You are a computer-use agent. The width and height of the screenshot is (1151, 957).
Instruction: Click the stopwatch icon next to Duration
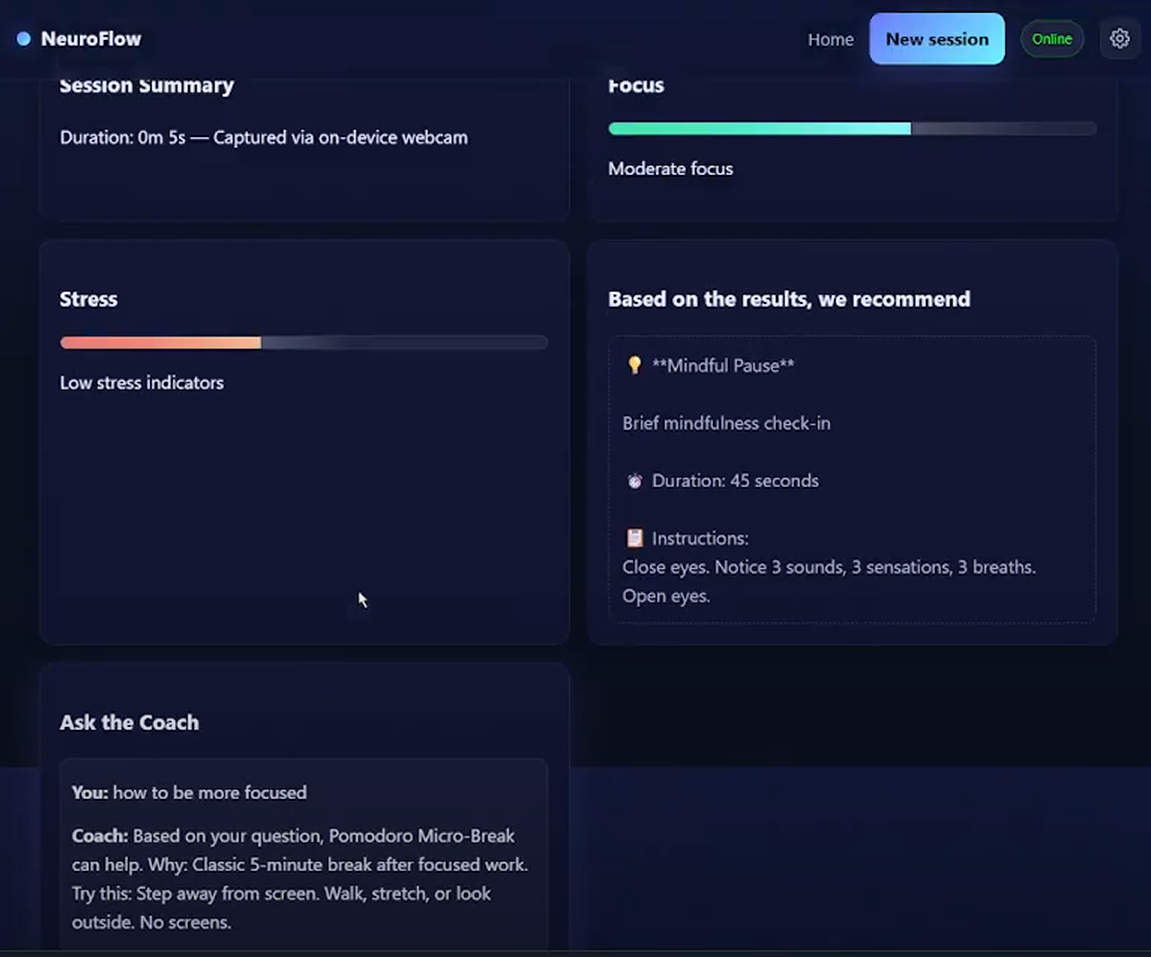tap(634, 480)
